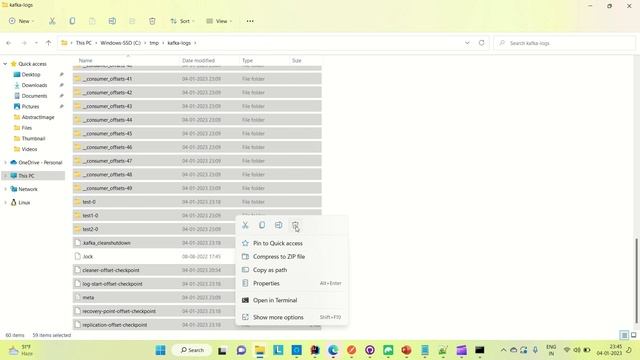Image resolution: width=640 pixels, height=360 pixels.
Task: Click the tmp breadcrumb
Action: [x=154, y=43]
